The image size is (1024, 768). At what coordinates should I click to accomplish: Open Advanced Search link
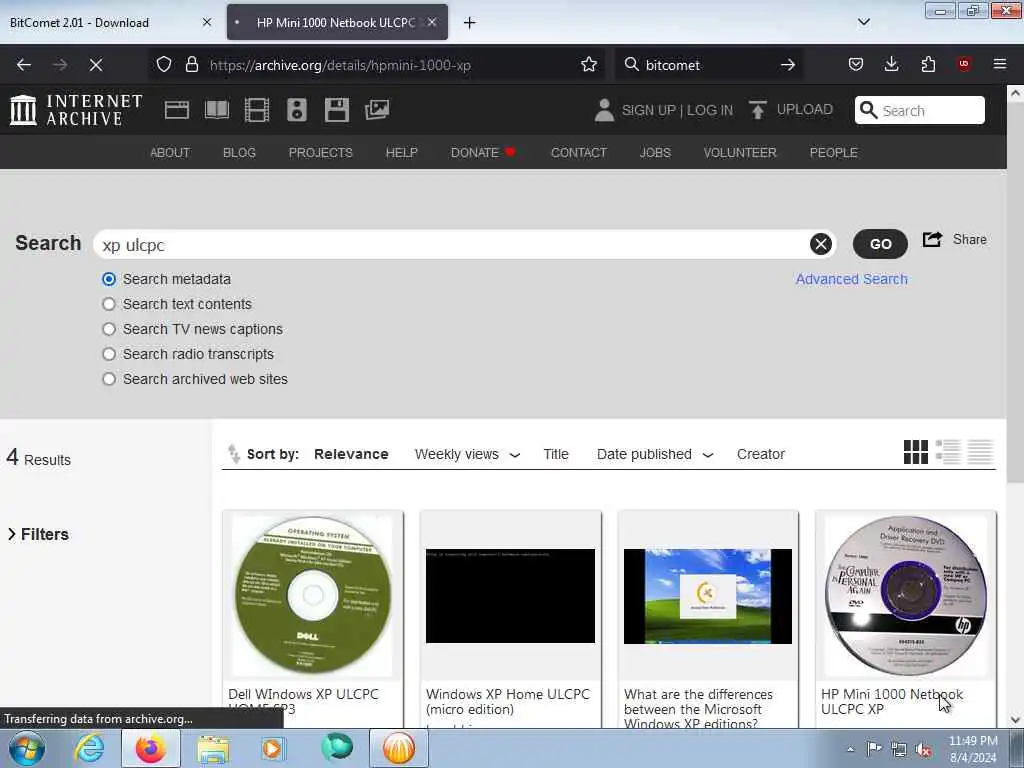[x=852, y=279]
